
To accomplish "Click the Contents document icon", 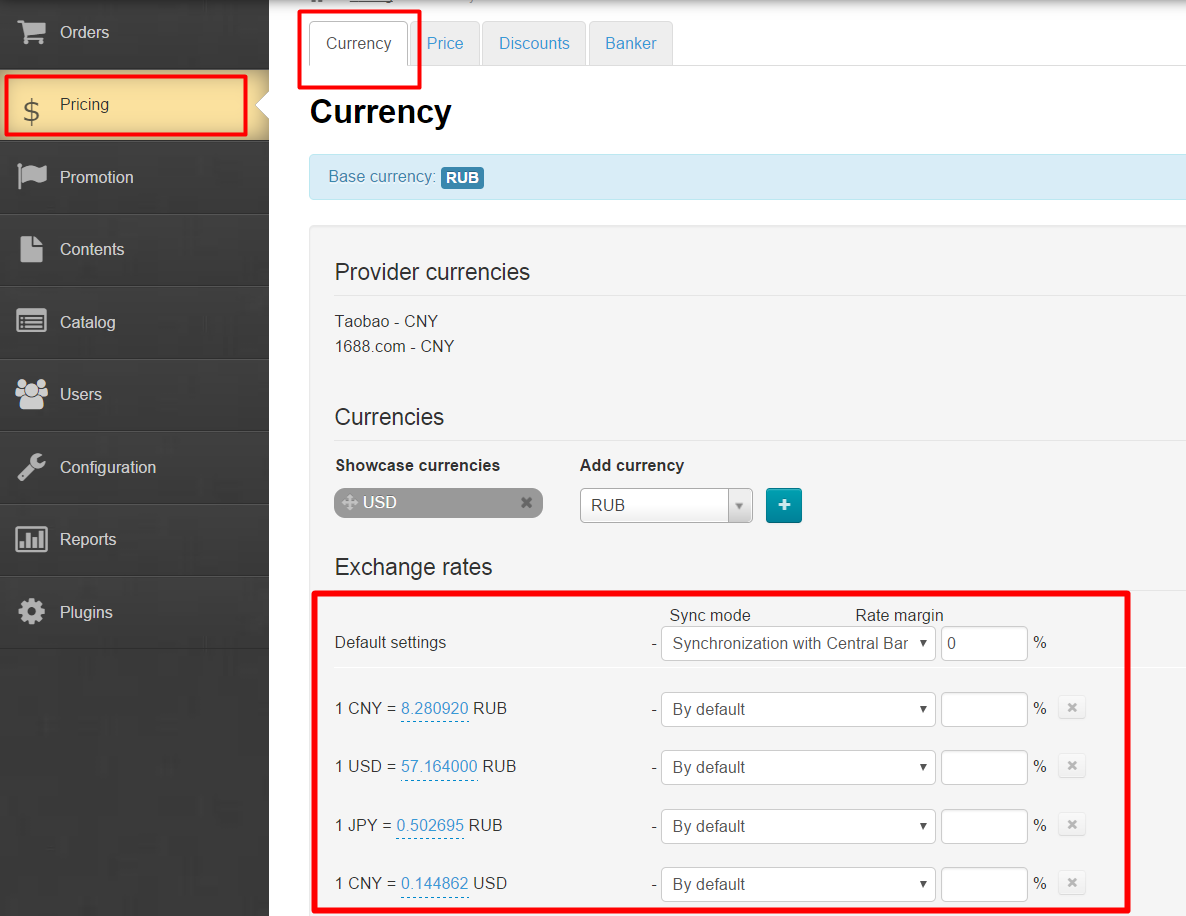I will tap(32, 249).
